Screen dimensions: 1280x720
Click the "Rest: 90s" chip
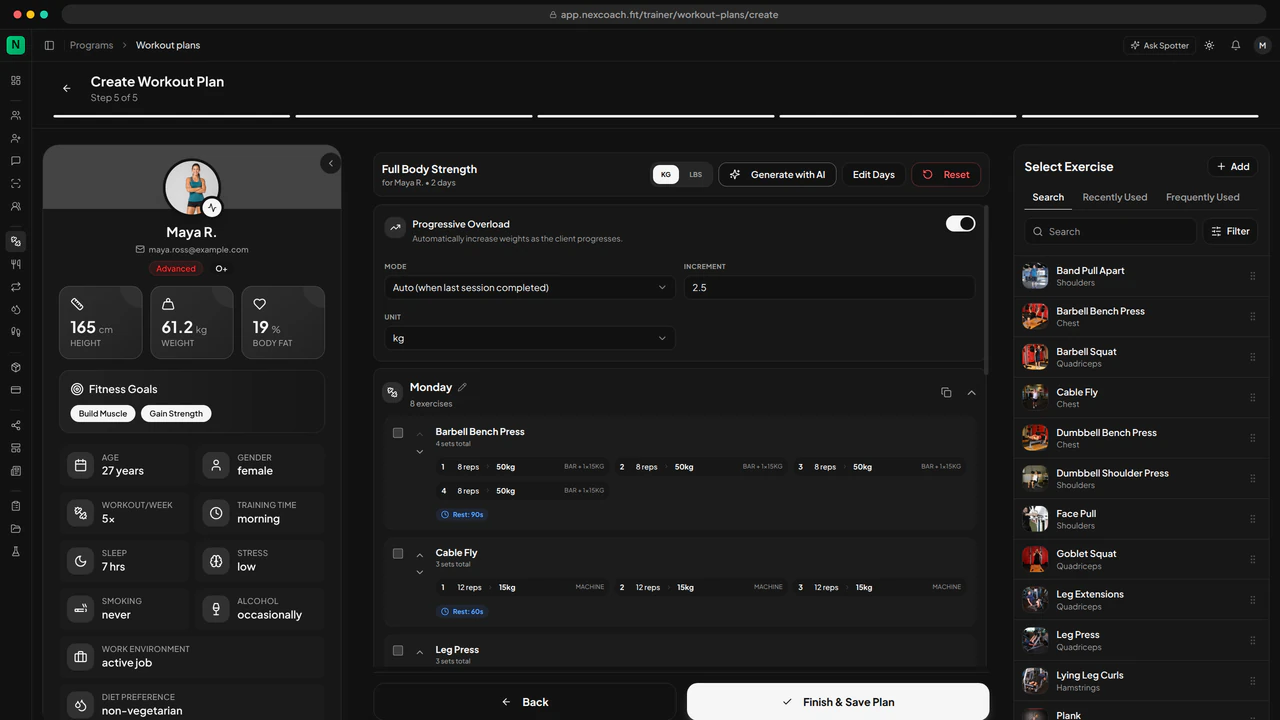pyautogui.click(x=462, y=515)
